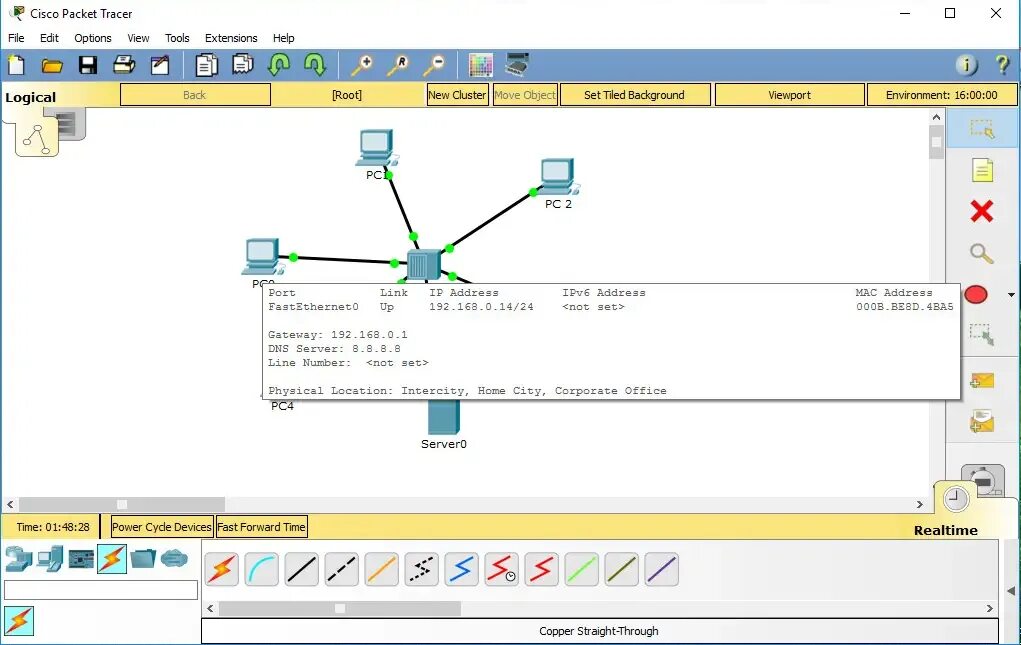Select the Components category icon
The image size is (1021, 645).
click(x=81, y=558)
